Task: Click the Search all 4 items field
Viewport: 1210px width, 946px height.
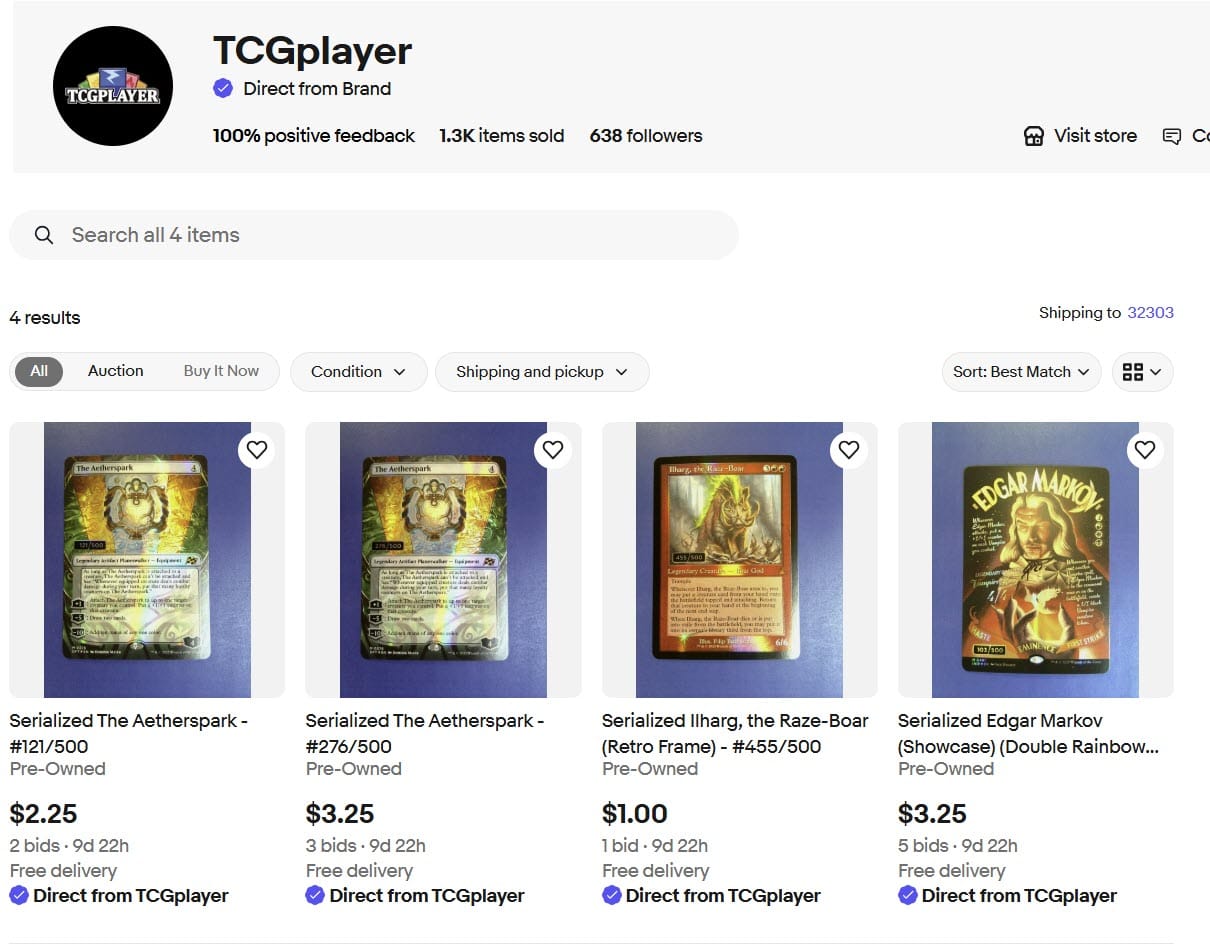Action: [374, 235]
